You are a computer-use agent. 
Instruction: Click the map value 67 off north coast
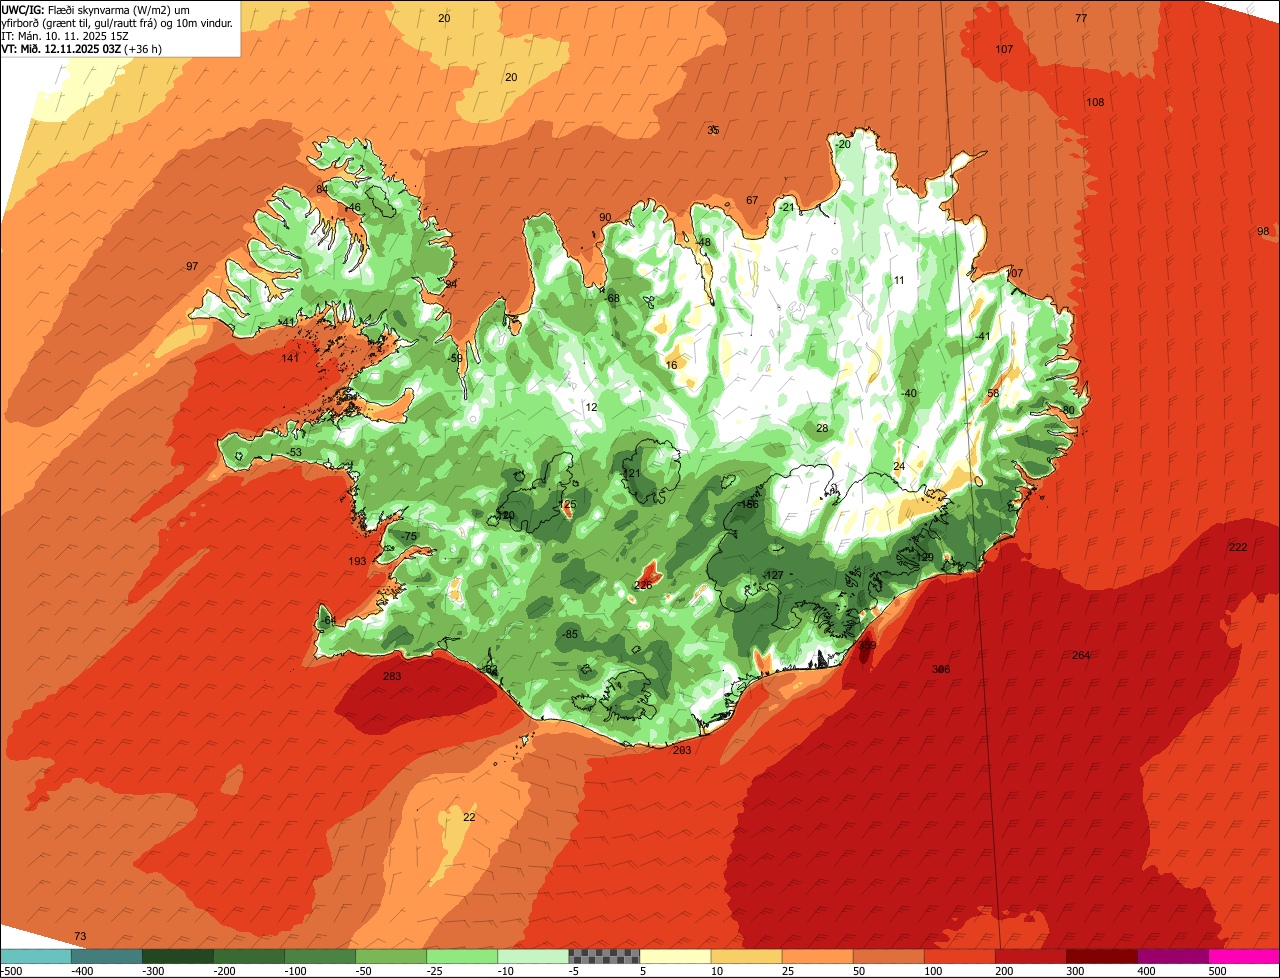752,201
